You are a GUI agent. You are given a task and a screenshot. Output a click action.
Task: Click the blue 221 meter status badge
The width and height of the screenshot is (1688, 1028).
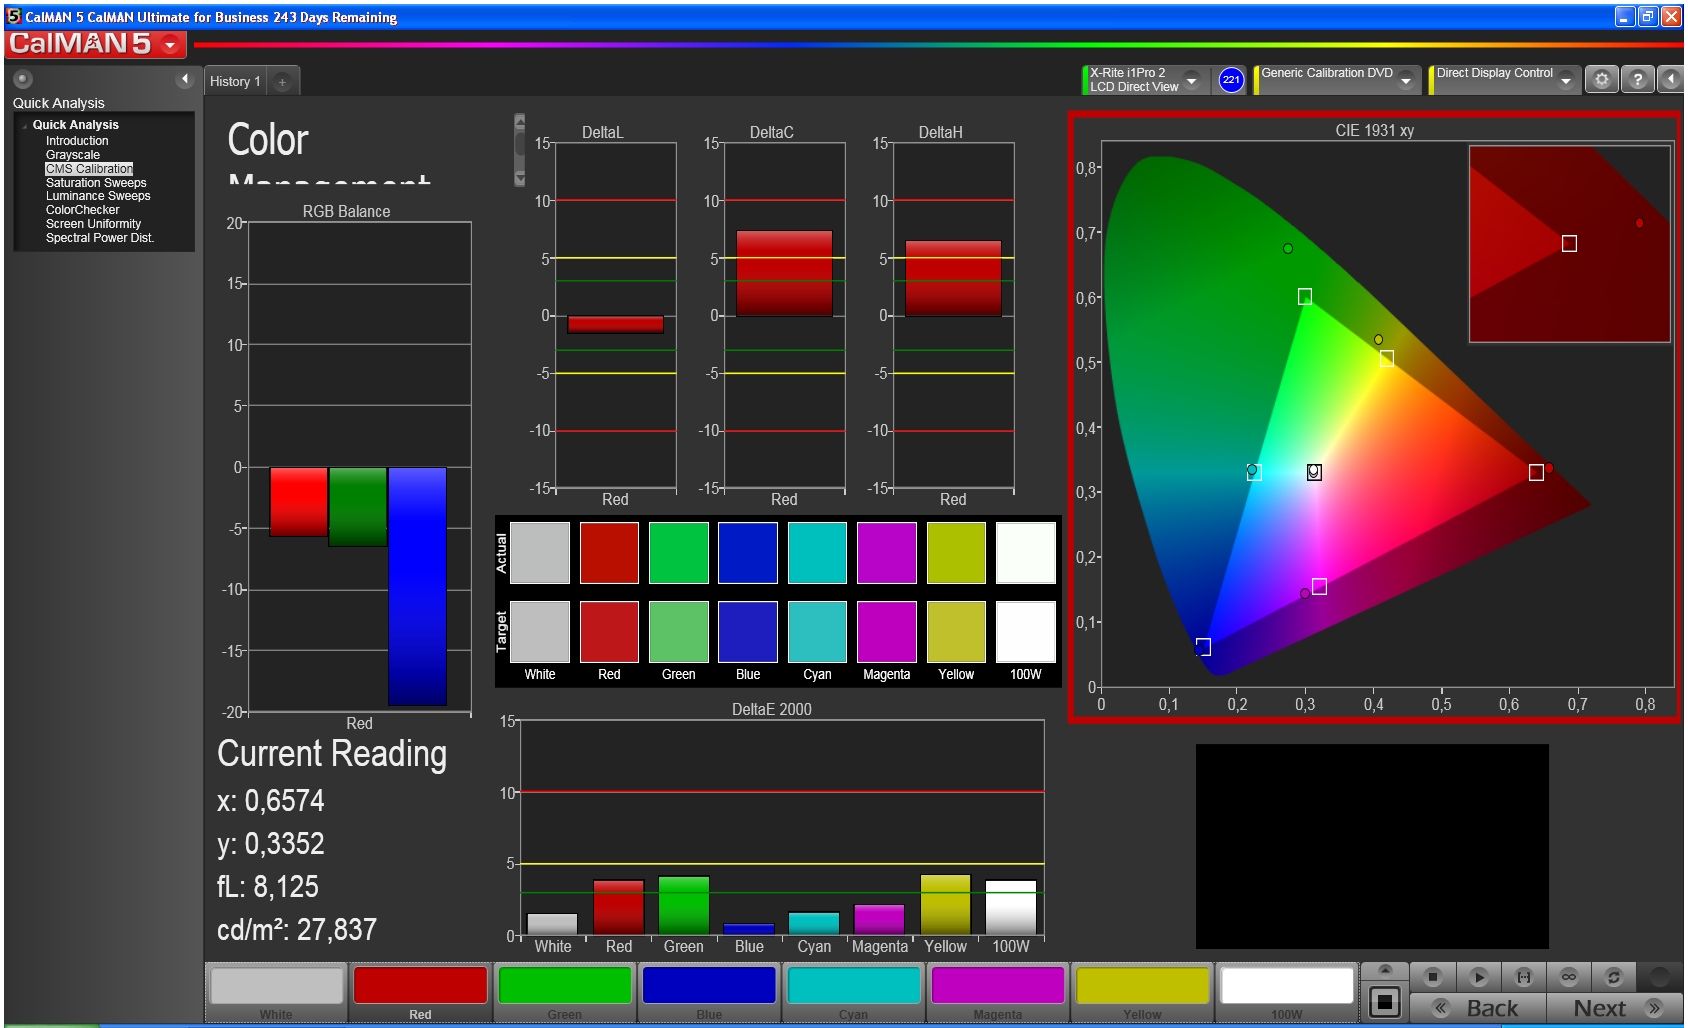coord(1231,80)
